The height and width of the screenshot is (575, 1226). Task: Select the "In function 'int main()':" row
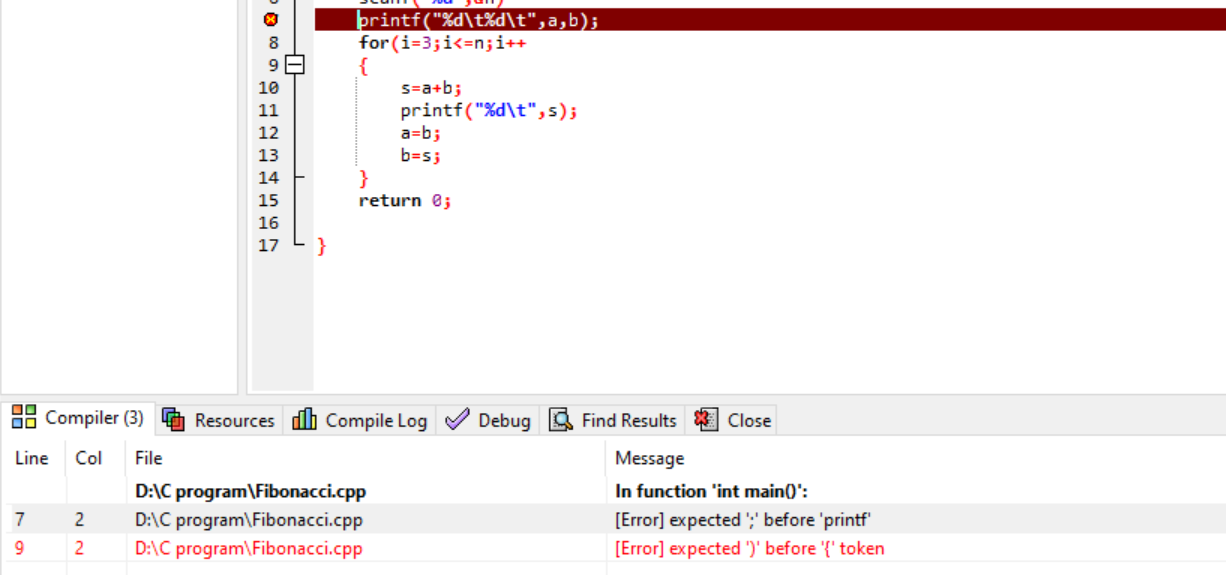click(x=712, y=491)
